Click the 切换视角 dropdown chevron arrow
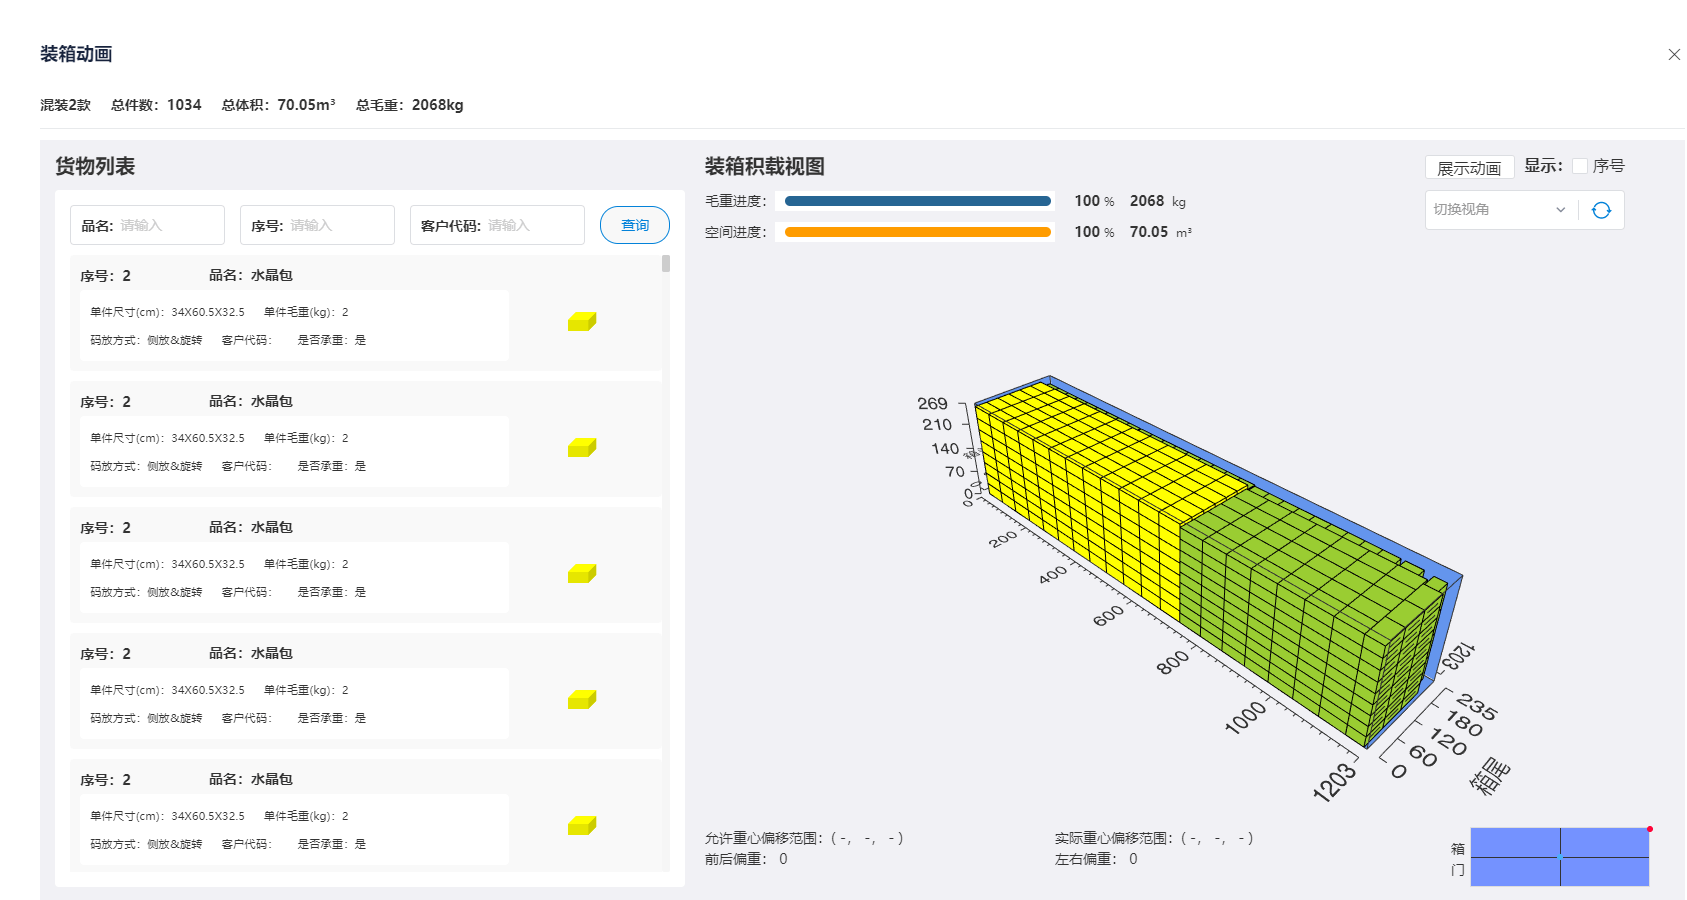Screen dimensions: 1687x900 click(1560, 210)
